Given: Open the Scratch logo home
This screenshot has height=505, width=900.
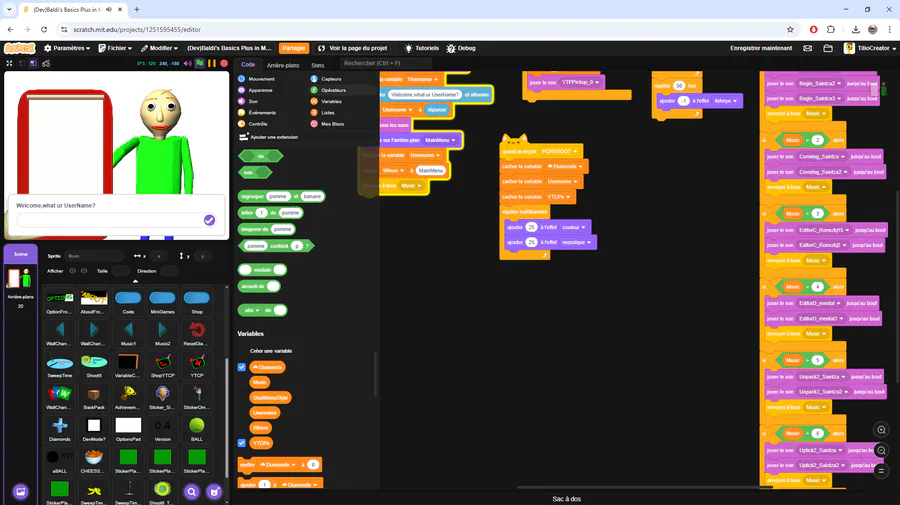Looking at the screenshot, I should (x=20, y=48).
